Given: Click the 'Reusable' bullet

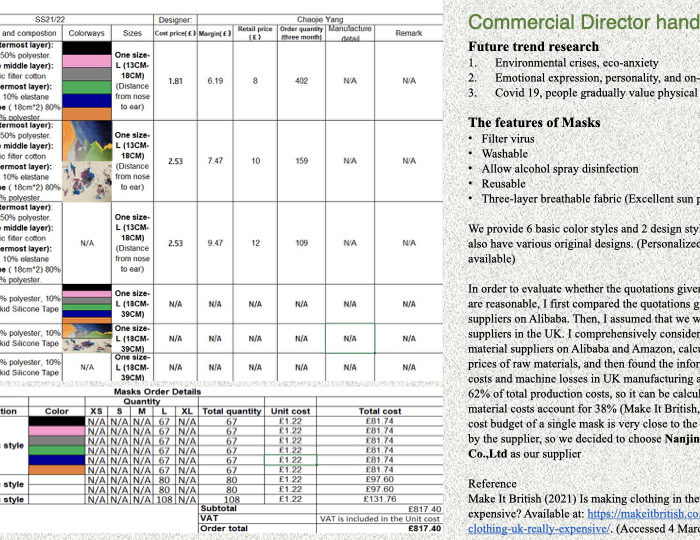Looking at the screenshot, I should pos(503,184).
